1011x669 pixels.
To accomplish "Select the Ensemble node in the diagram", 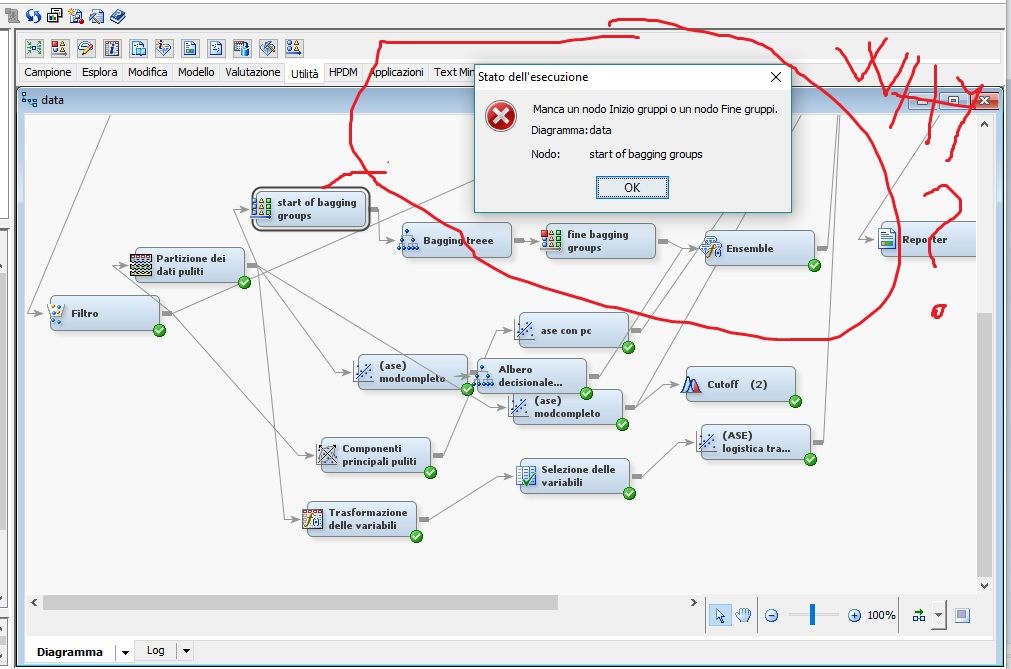I will click(x=762, y=248).
